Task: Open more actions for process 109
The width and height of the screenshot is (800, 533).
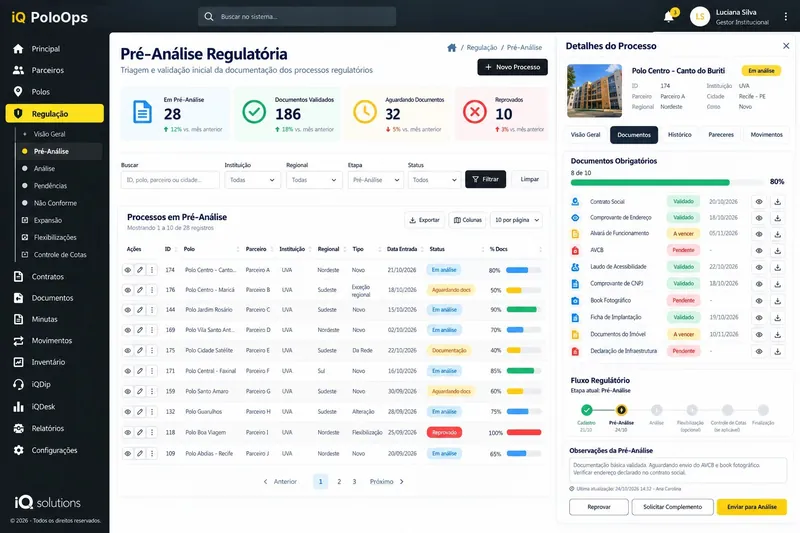Action: pyautogui.click(x=152, y=453)
